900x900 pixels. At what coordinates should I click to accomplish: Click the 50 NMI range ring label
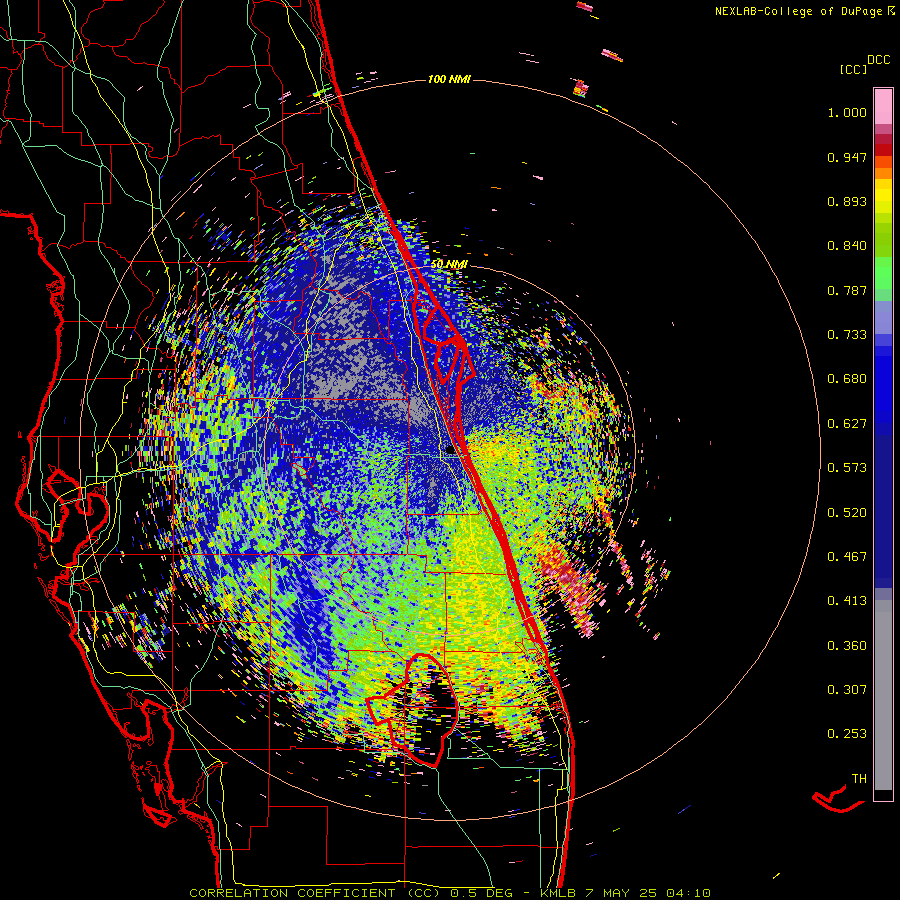[x=449, y=265]
